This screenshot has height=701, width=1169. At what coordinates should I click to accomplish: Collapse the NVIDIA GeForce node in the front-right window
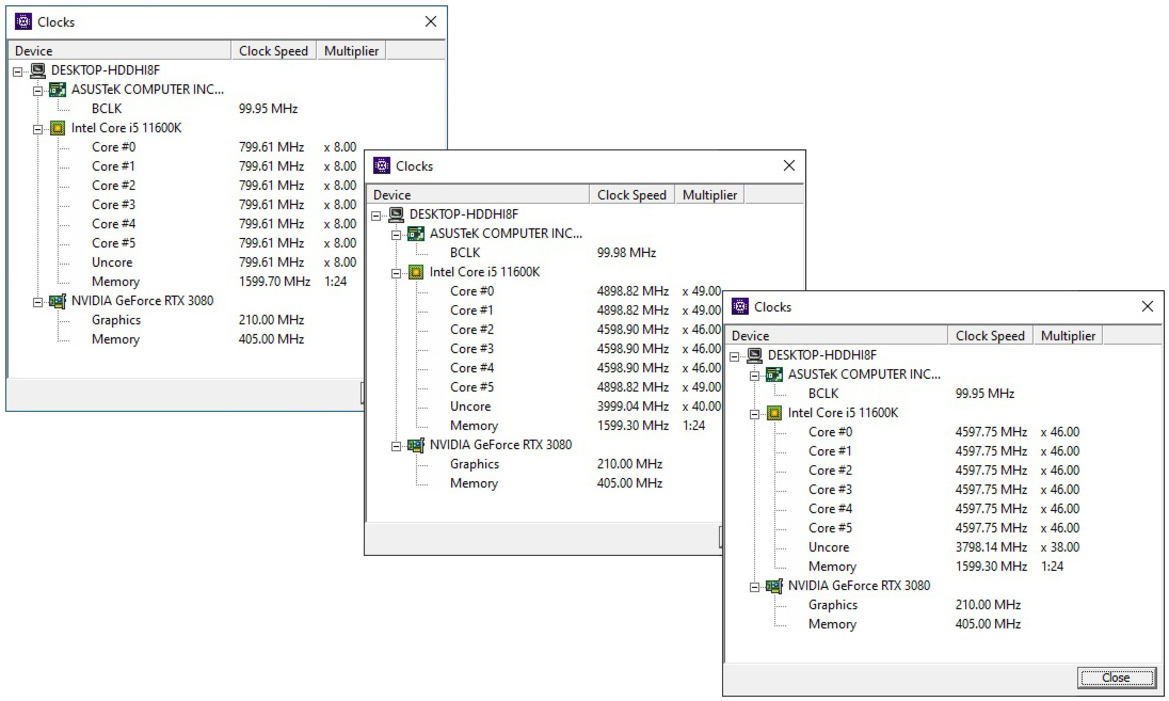pyautogui.click(x=754, y=587)
